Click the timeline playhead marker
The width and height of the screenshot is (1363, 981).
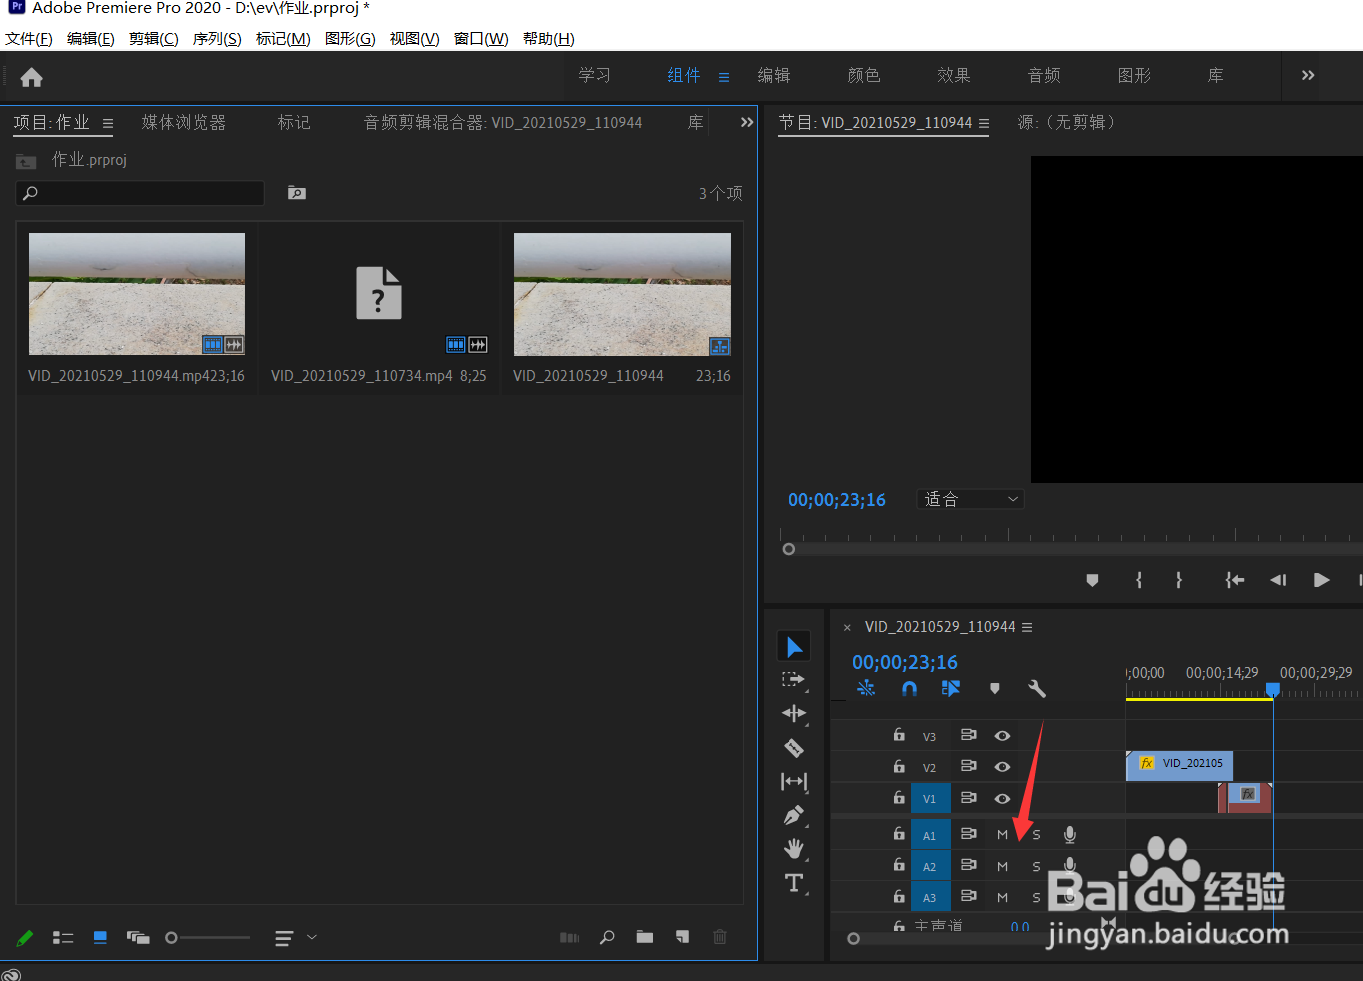(x=1273, y=690)
